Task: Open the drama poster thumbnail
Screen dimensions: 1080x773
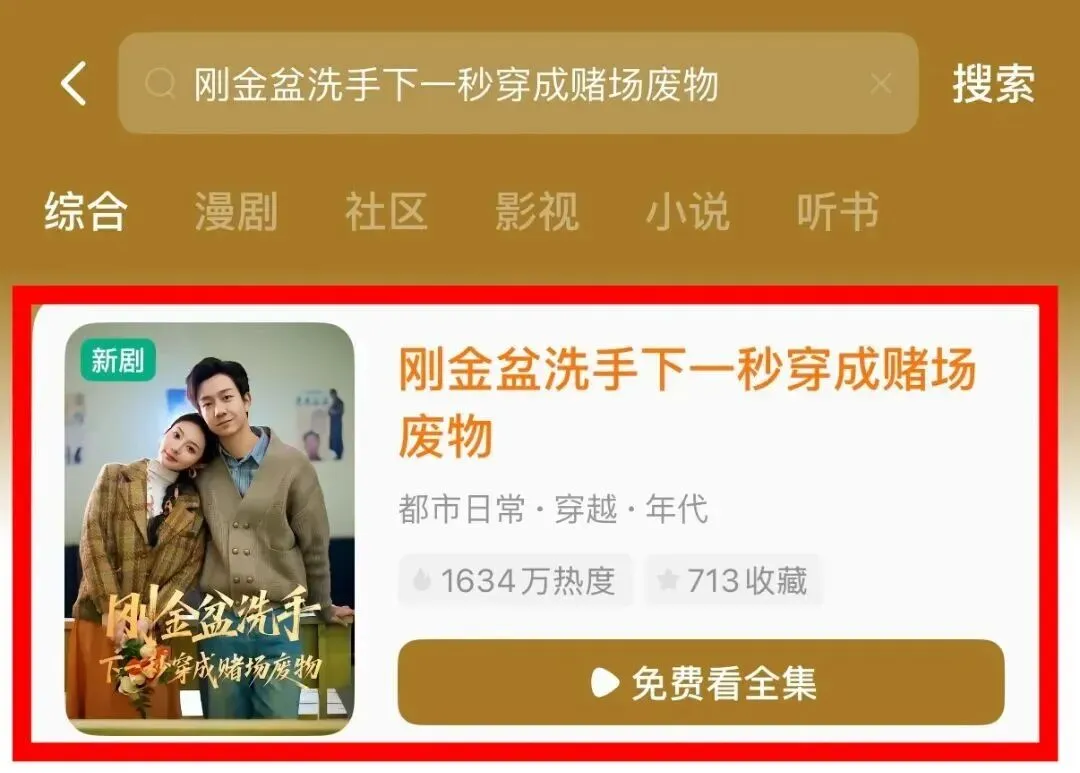Action: [209, 528]
